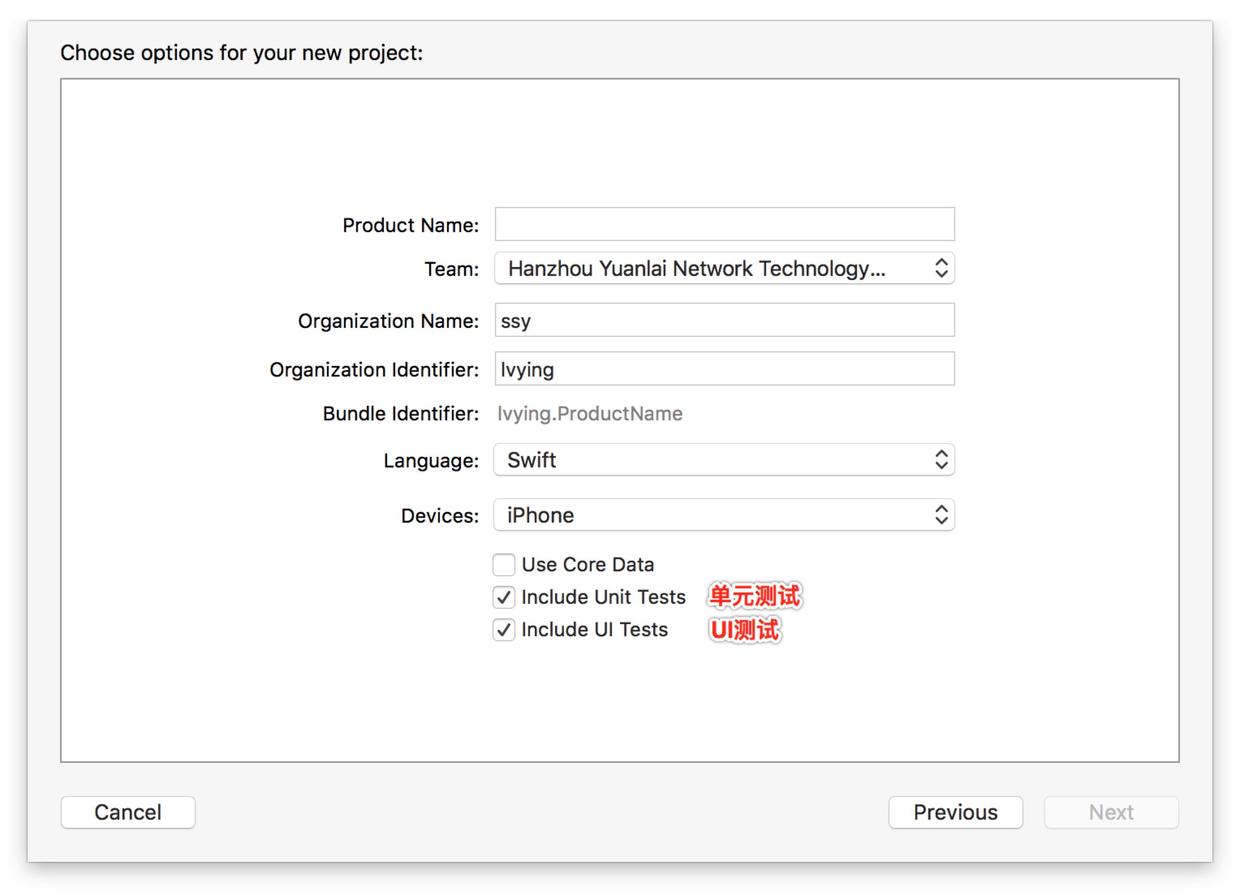The height and width of the screenshot is (896, 1240).
Task: Uncheck the Include Unit Tests checkbox
Action: click(504, 598)
